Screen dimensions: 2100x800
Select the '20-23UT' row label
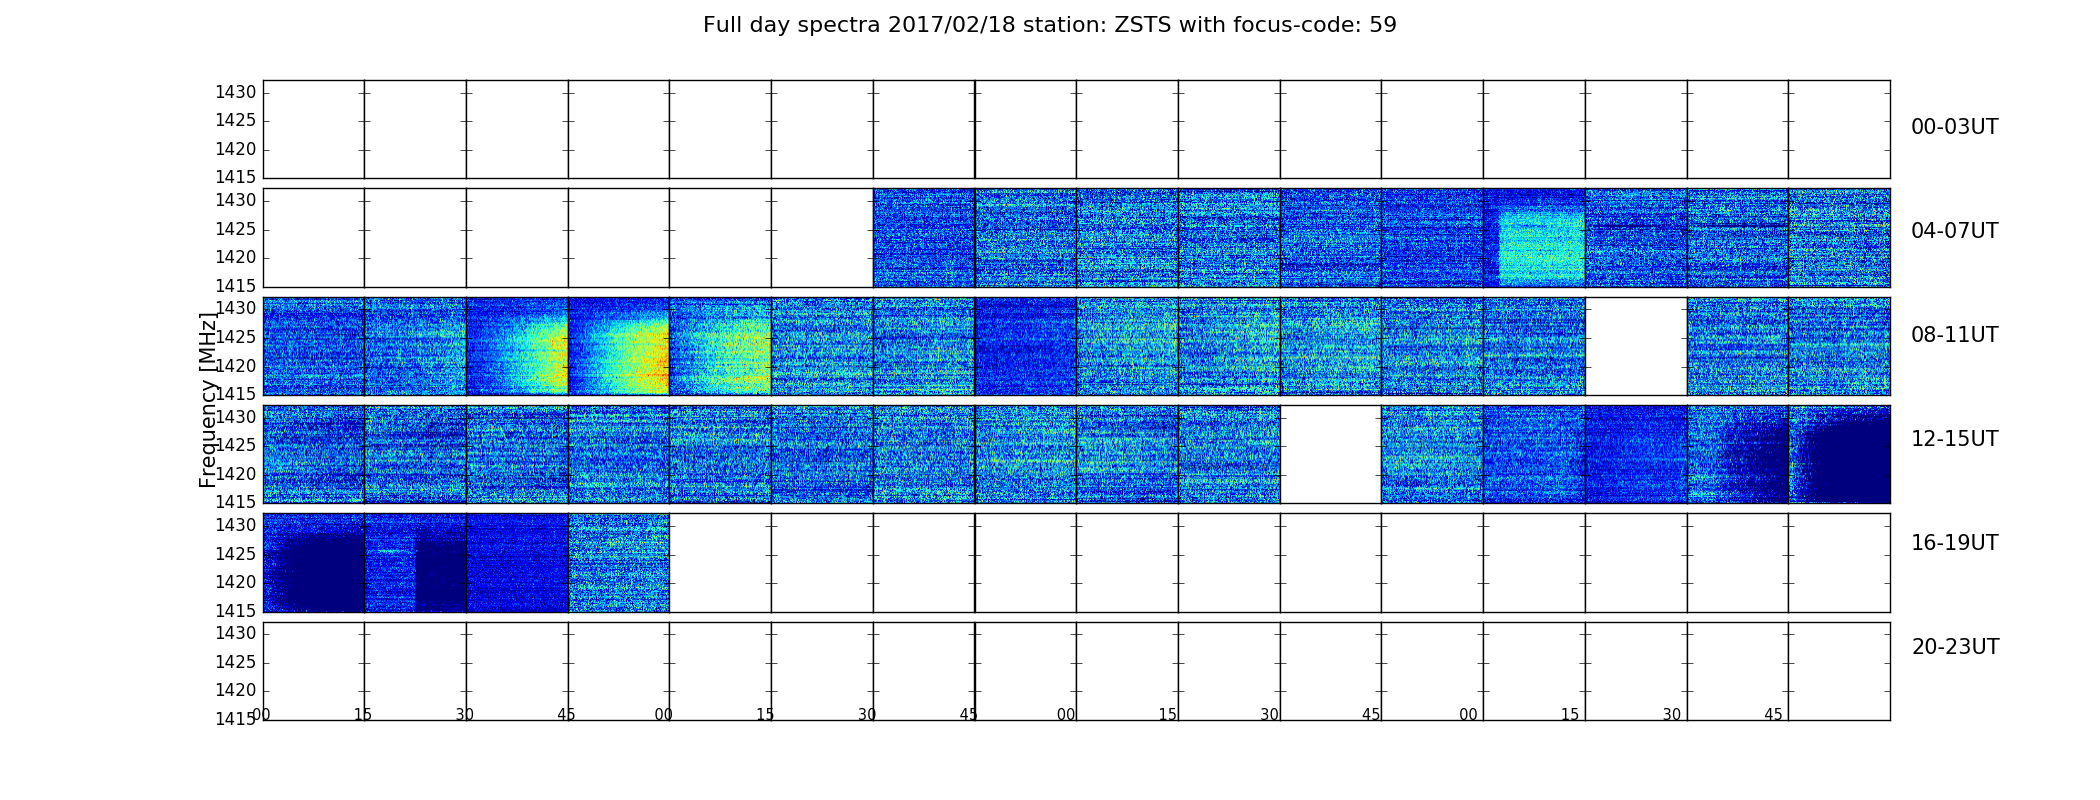(1955, 647)
